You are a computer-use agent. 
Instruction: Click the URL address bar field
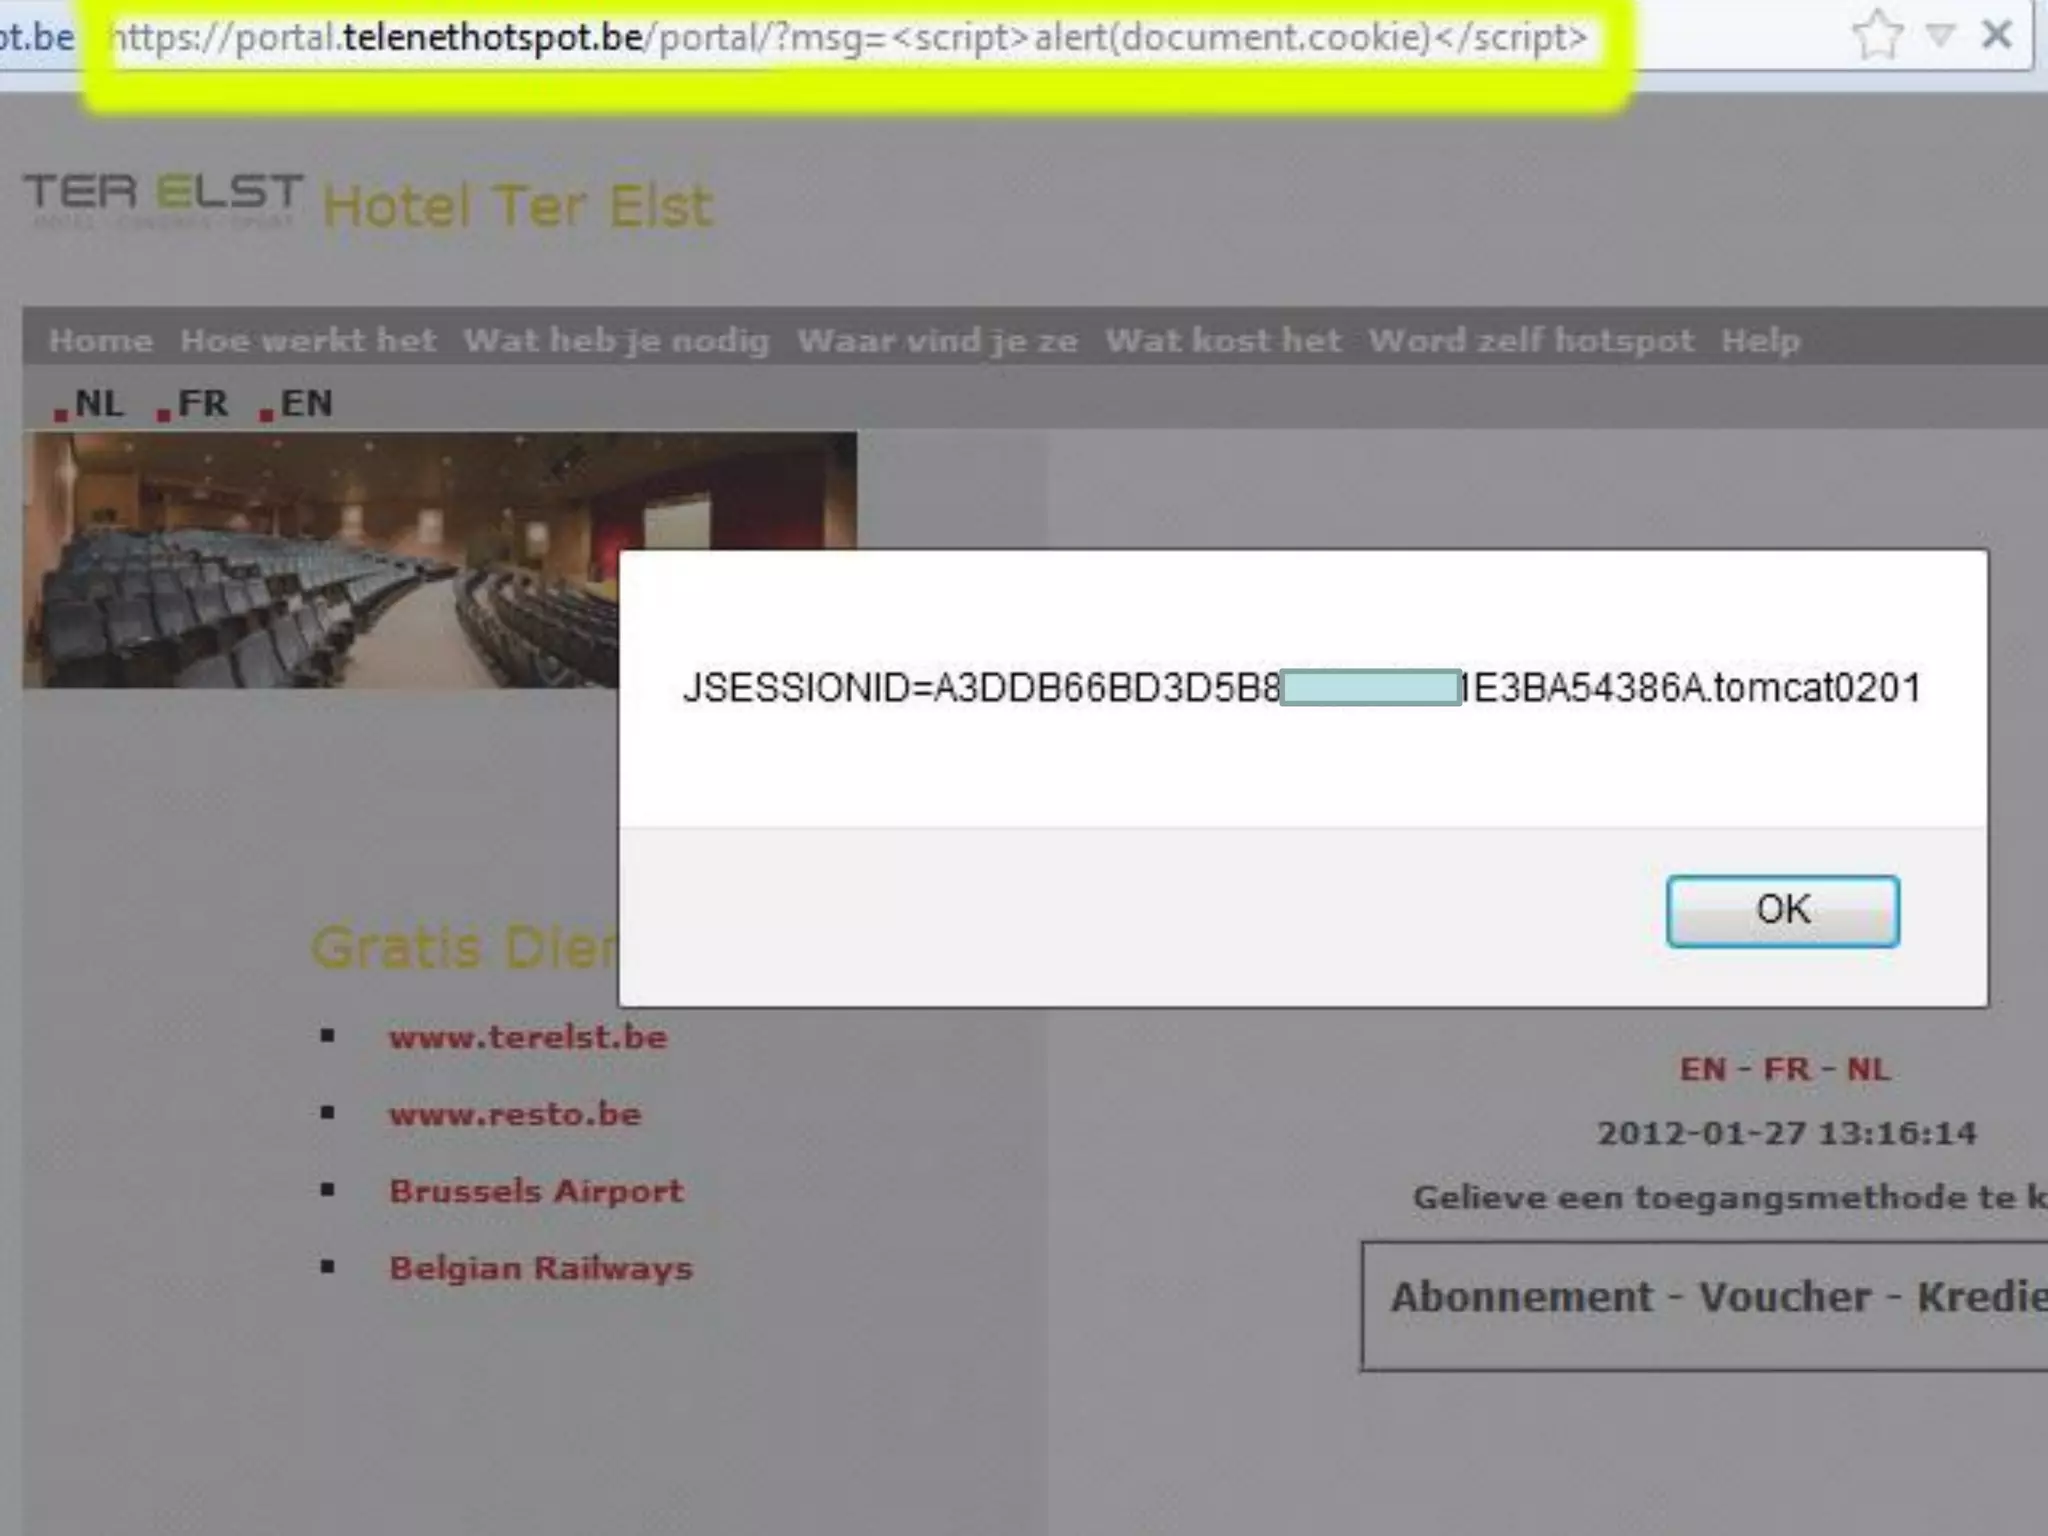(x=850, y=38)
